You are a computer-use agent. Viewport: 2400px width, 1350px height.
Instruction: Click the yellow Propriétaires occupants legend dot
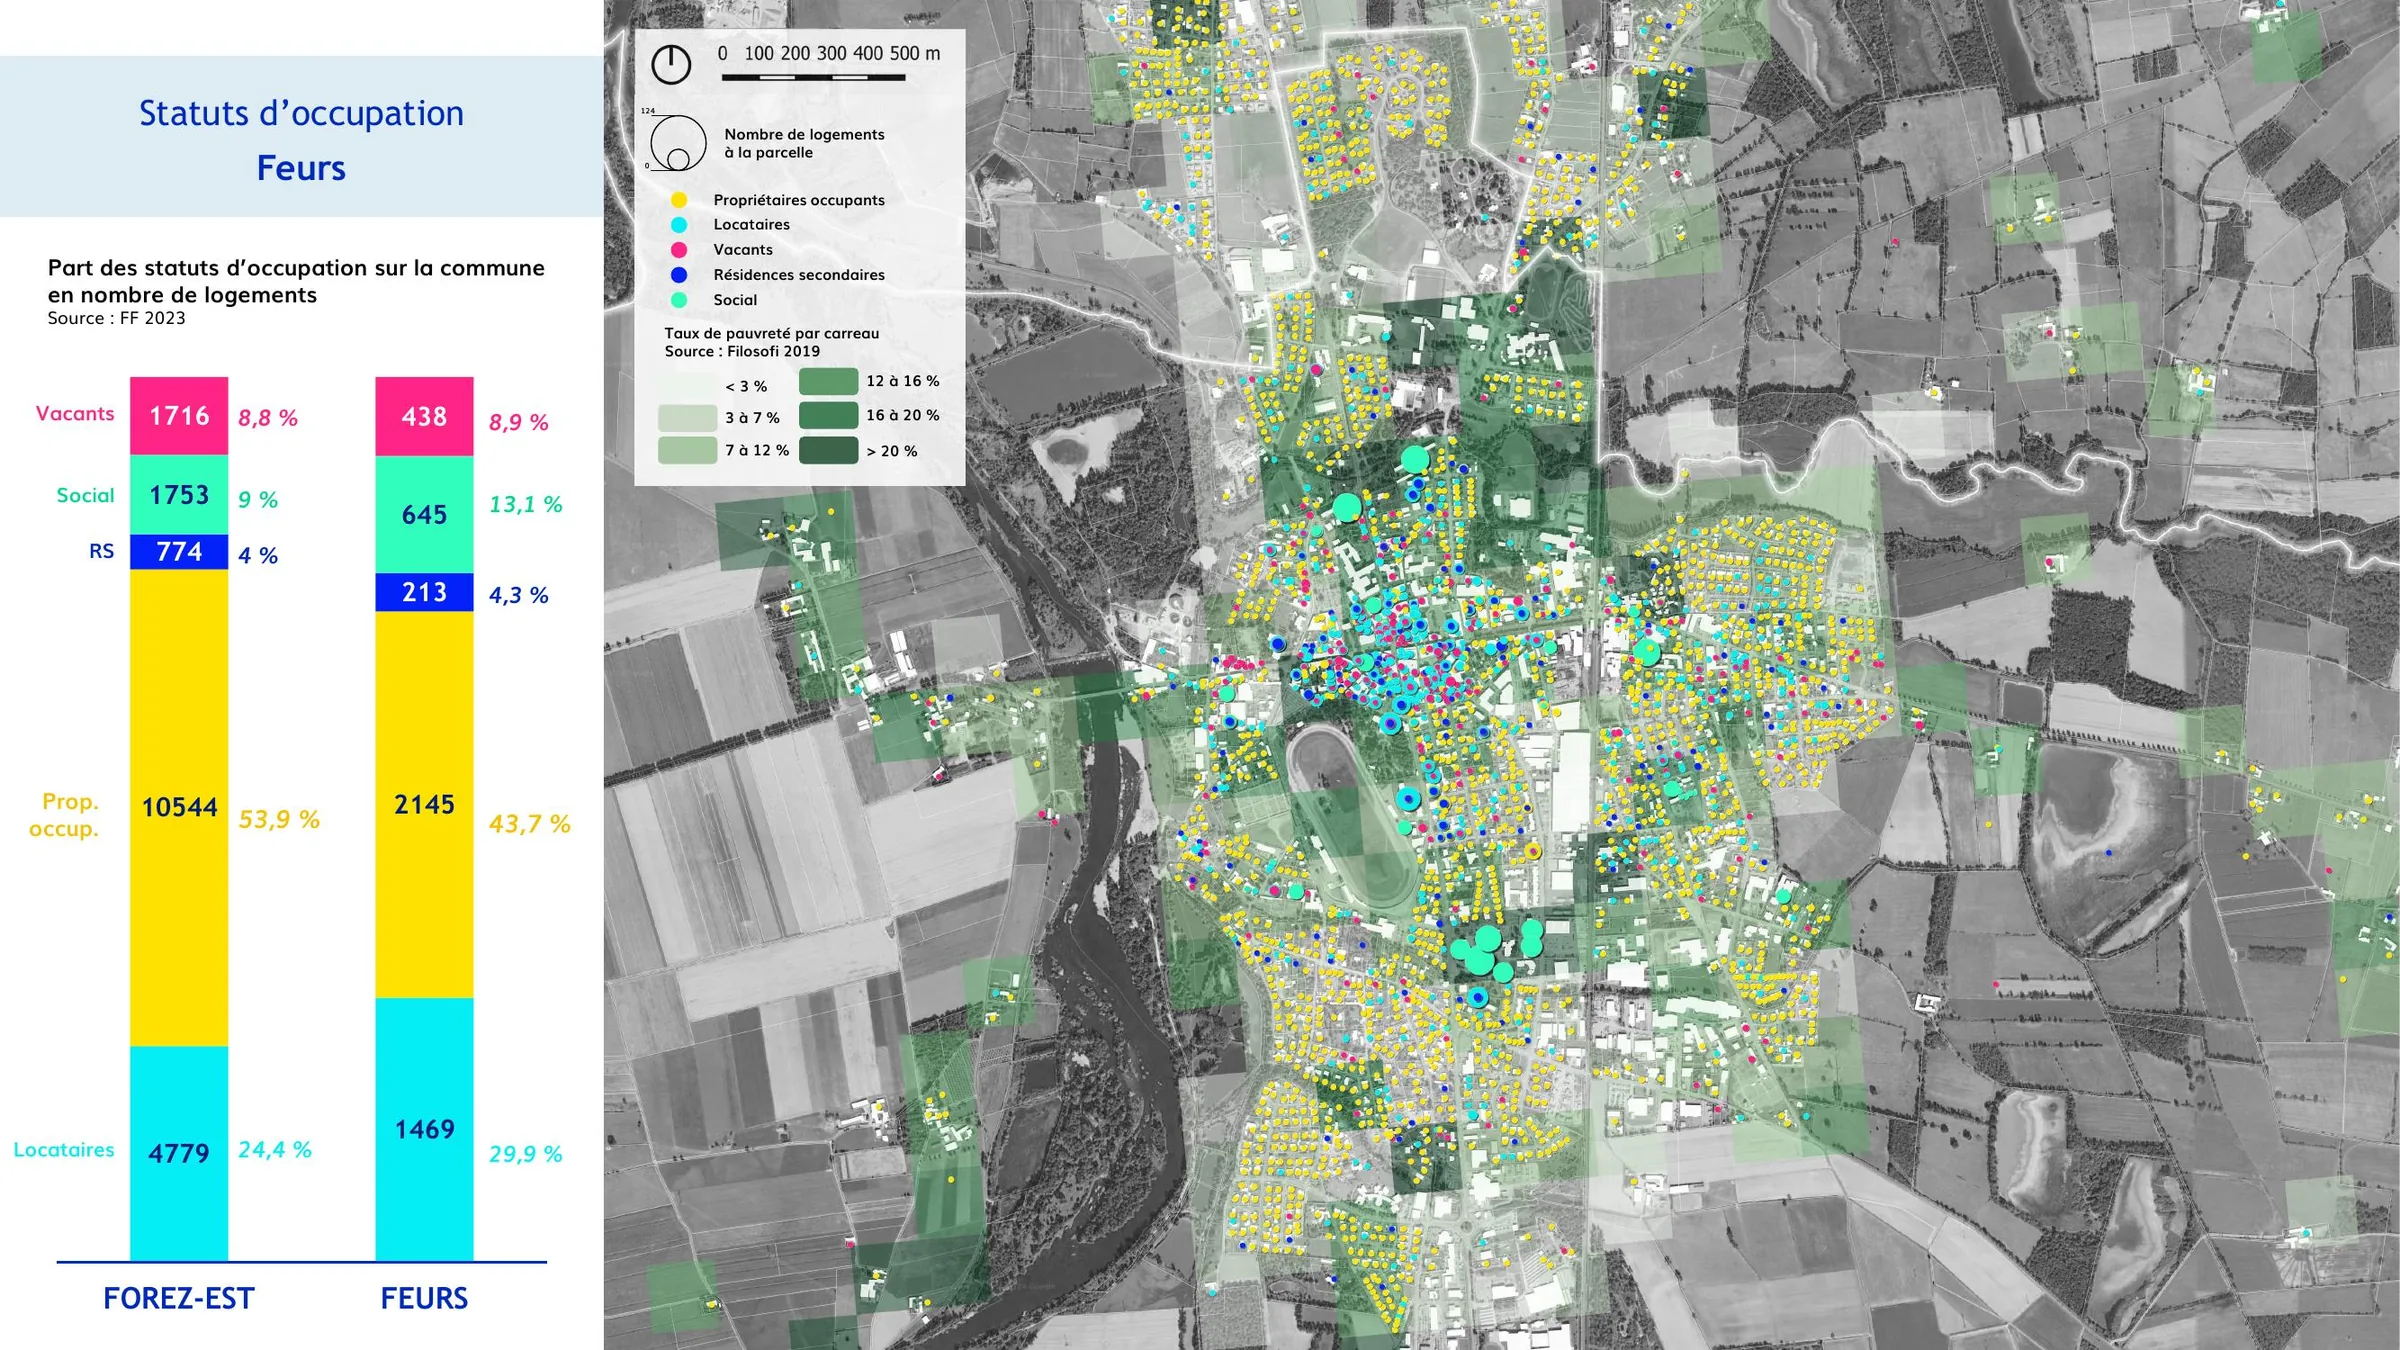[x=679, y=200]
